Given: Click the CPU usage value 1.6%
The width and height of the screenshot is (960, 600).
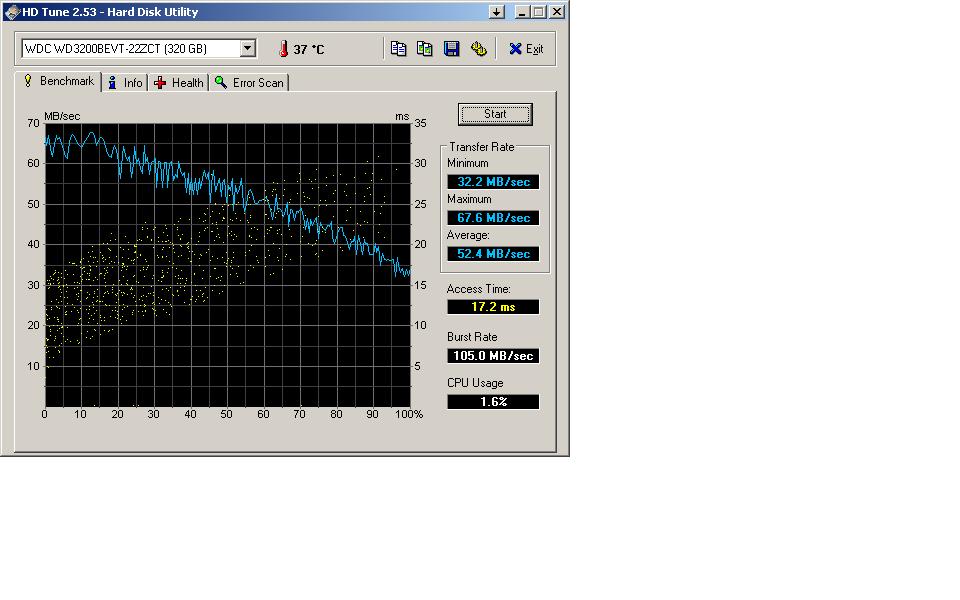Looking at the screenshot, I should click(493, 402).
